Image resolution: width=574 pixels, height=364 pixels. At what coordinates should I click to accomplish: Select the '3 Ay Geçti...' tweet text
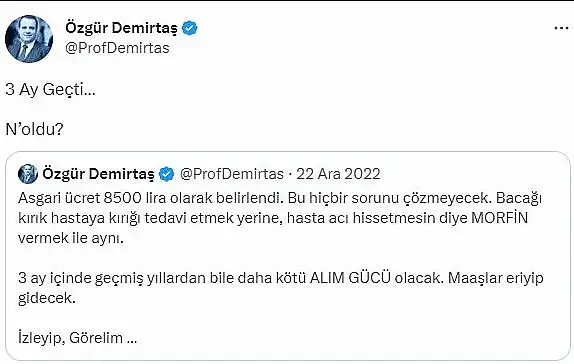(50, 89)
